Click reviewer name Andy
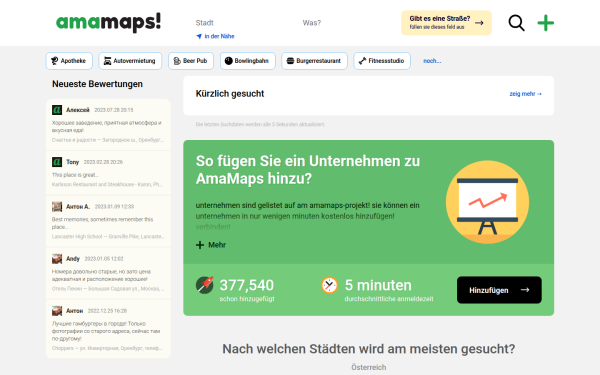This screenshot has height=375, width=600. (x=73, y=259)
